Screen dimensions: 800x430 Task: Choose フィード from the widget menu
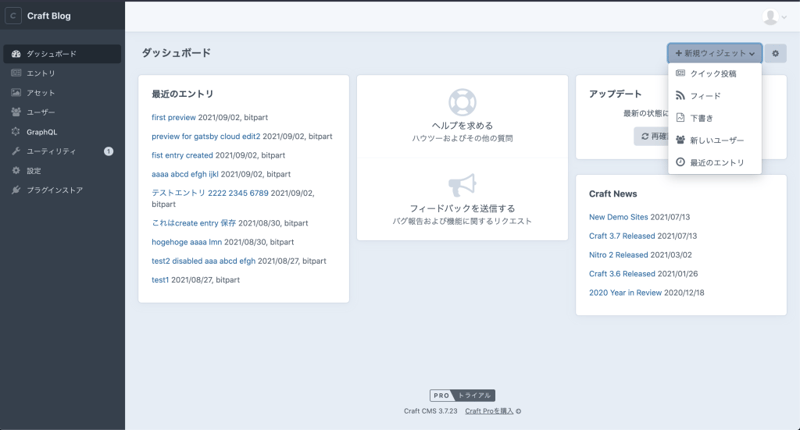tap(705, 96)
